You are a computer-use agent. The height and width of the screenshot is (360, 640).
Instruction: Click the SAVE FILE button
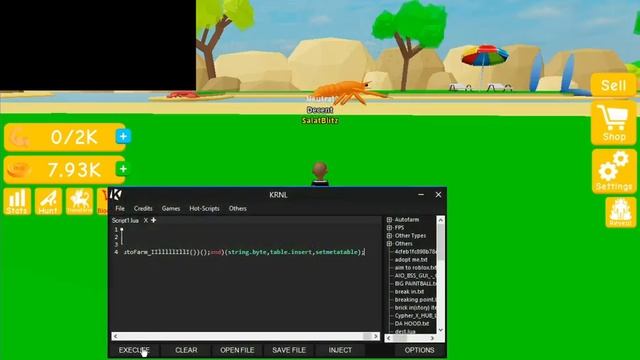click(x=289, y=350)
